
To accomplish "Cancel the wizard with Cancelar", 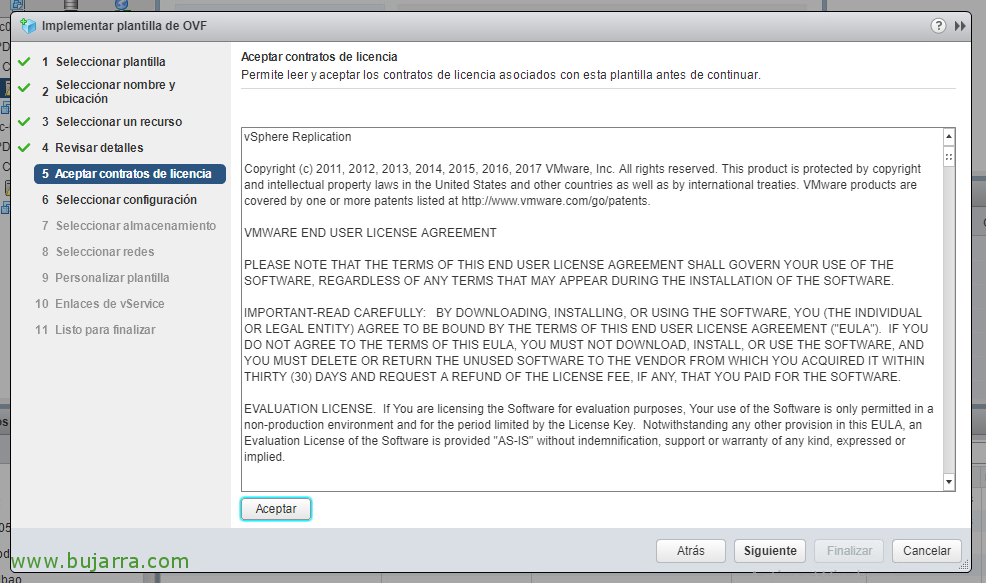I will click(x=927, y=551).
